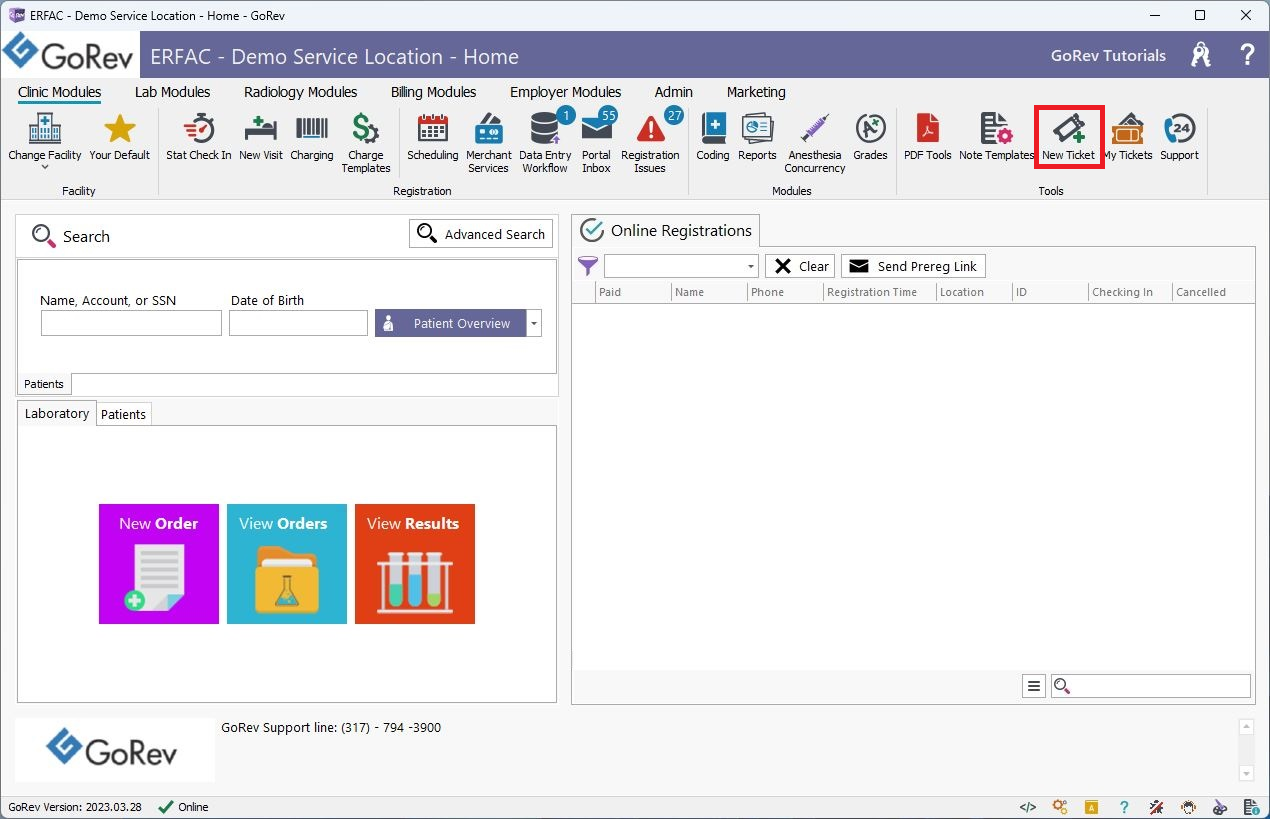The width and height of the screenshot is (1270, 819).
Task: Open the Scheduling calendar
Action: pyautogui.click(x=432, y=136)
